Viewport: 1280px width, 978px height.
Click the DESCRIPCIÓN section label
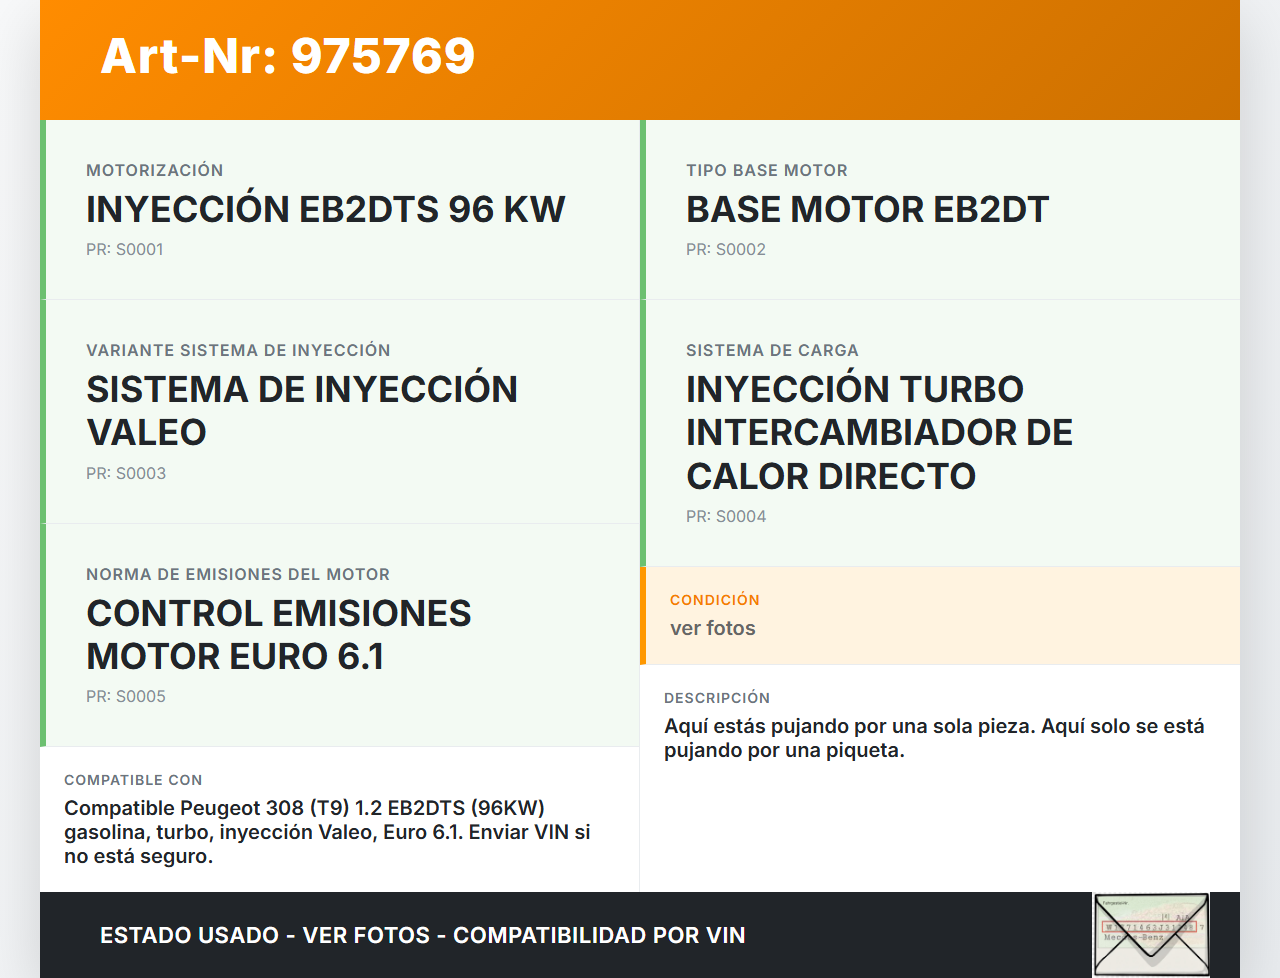tap(717, 698)
